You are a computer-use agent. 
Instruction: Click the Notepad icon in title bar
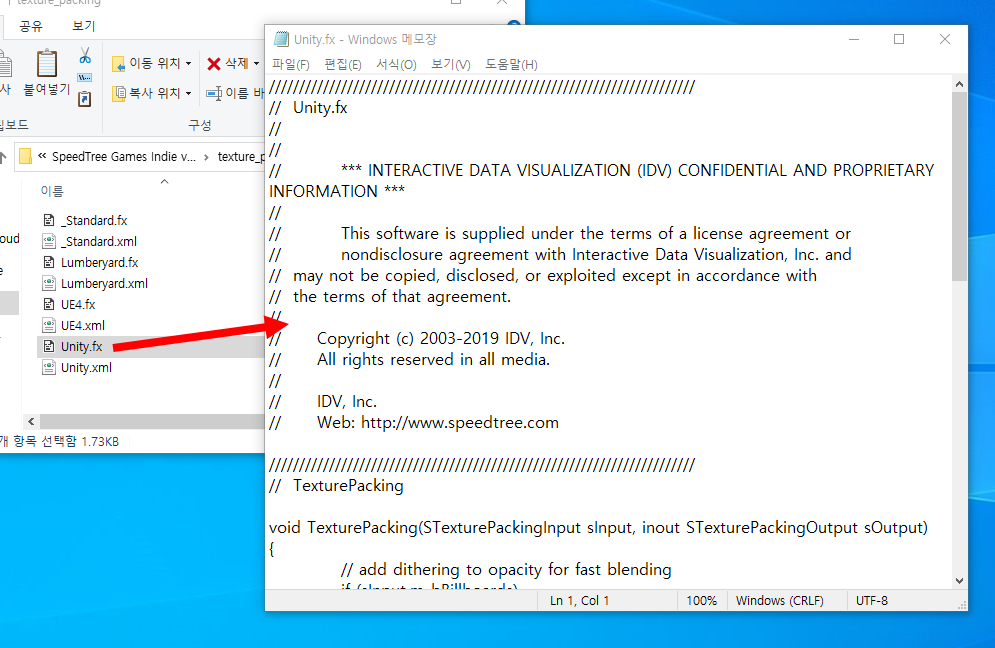281,39
